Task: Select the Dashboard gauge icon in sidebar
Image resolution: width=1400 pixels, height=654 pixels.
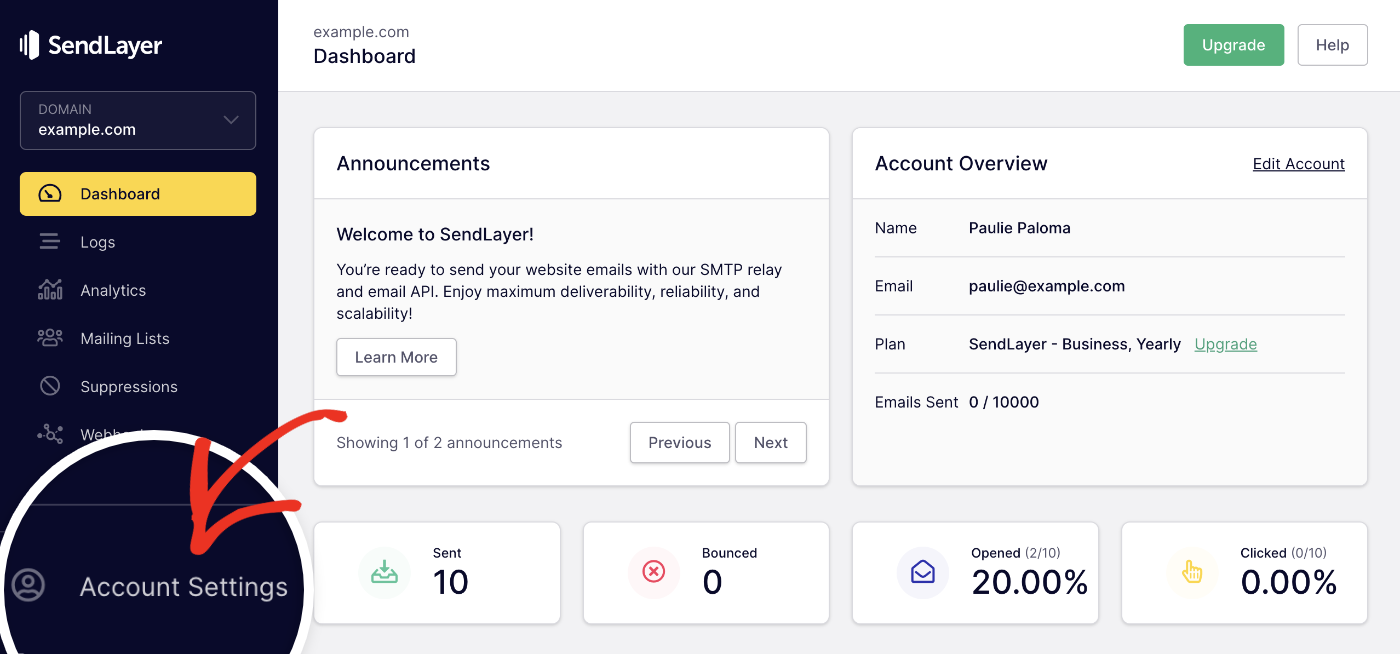Action: click(50, 193)
